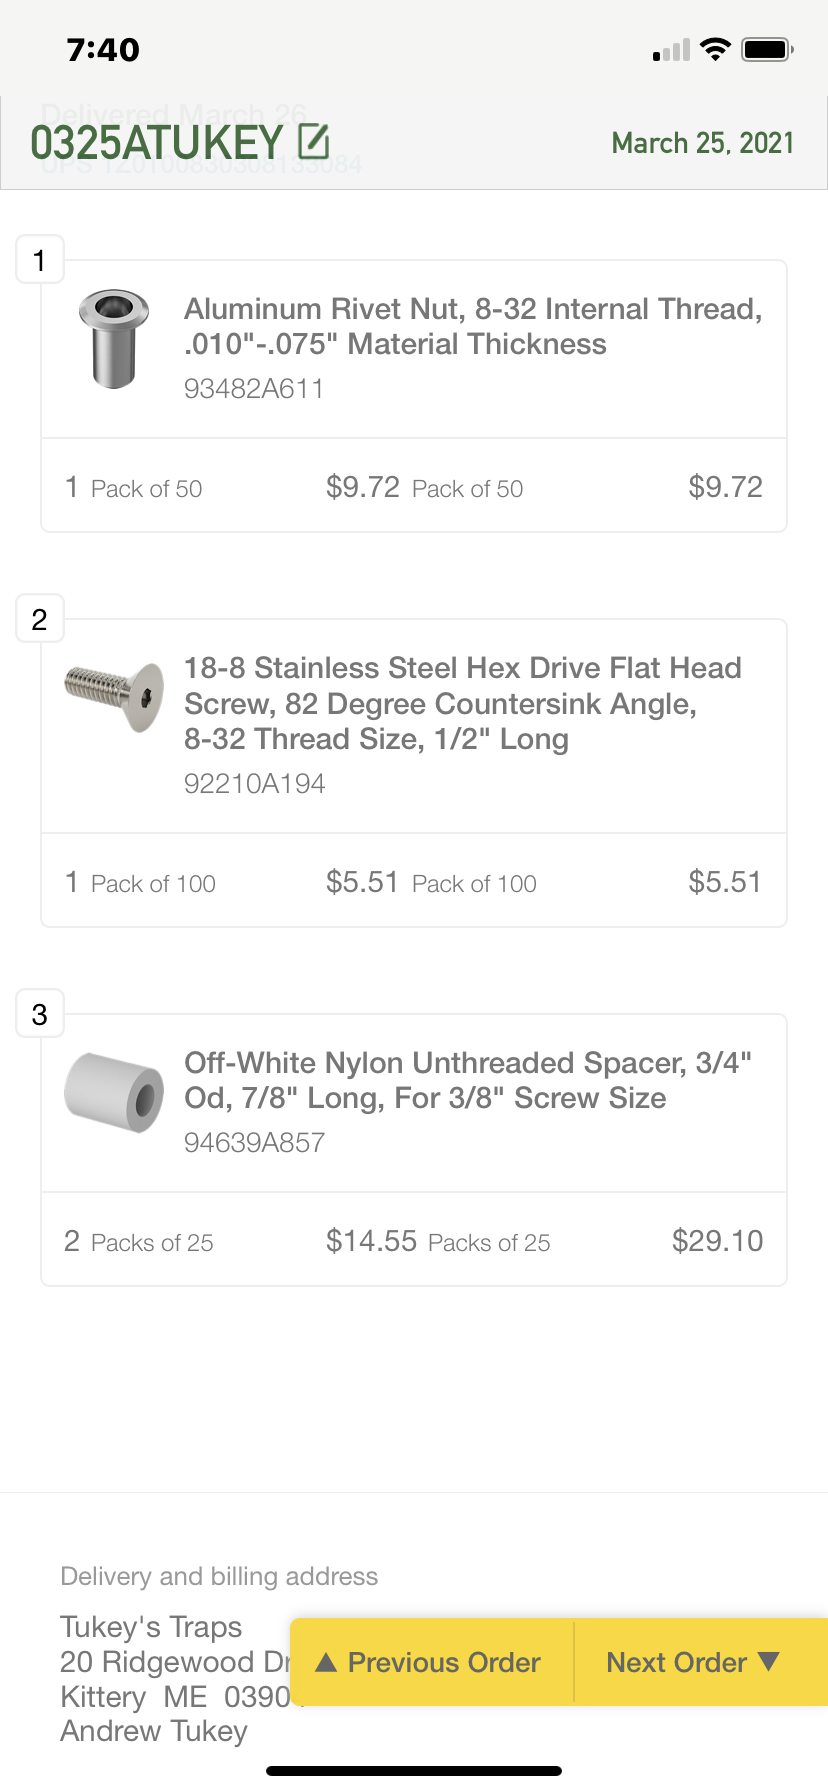Tap the edit icon beside 0325ATUKEY
The width and height of the screenshot is (828, 1792).
tap(314, 142)
